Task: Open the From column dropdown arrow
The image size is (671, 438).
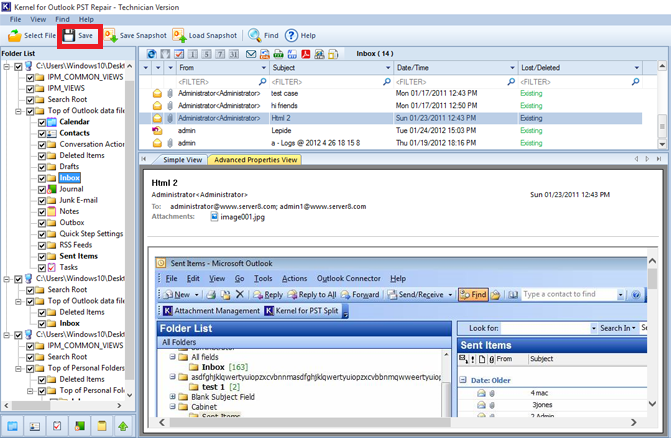Action: click(x=264, y=68)
